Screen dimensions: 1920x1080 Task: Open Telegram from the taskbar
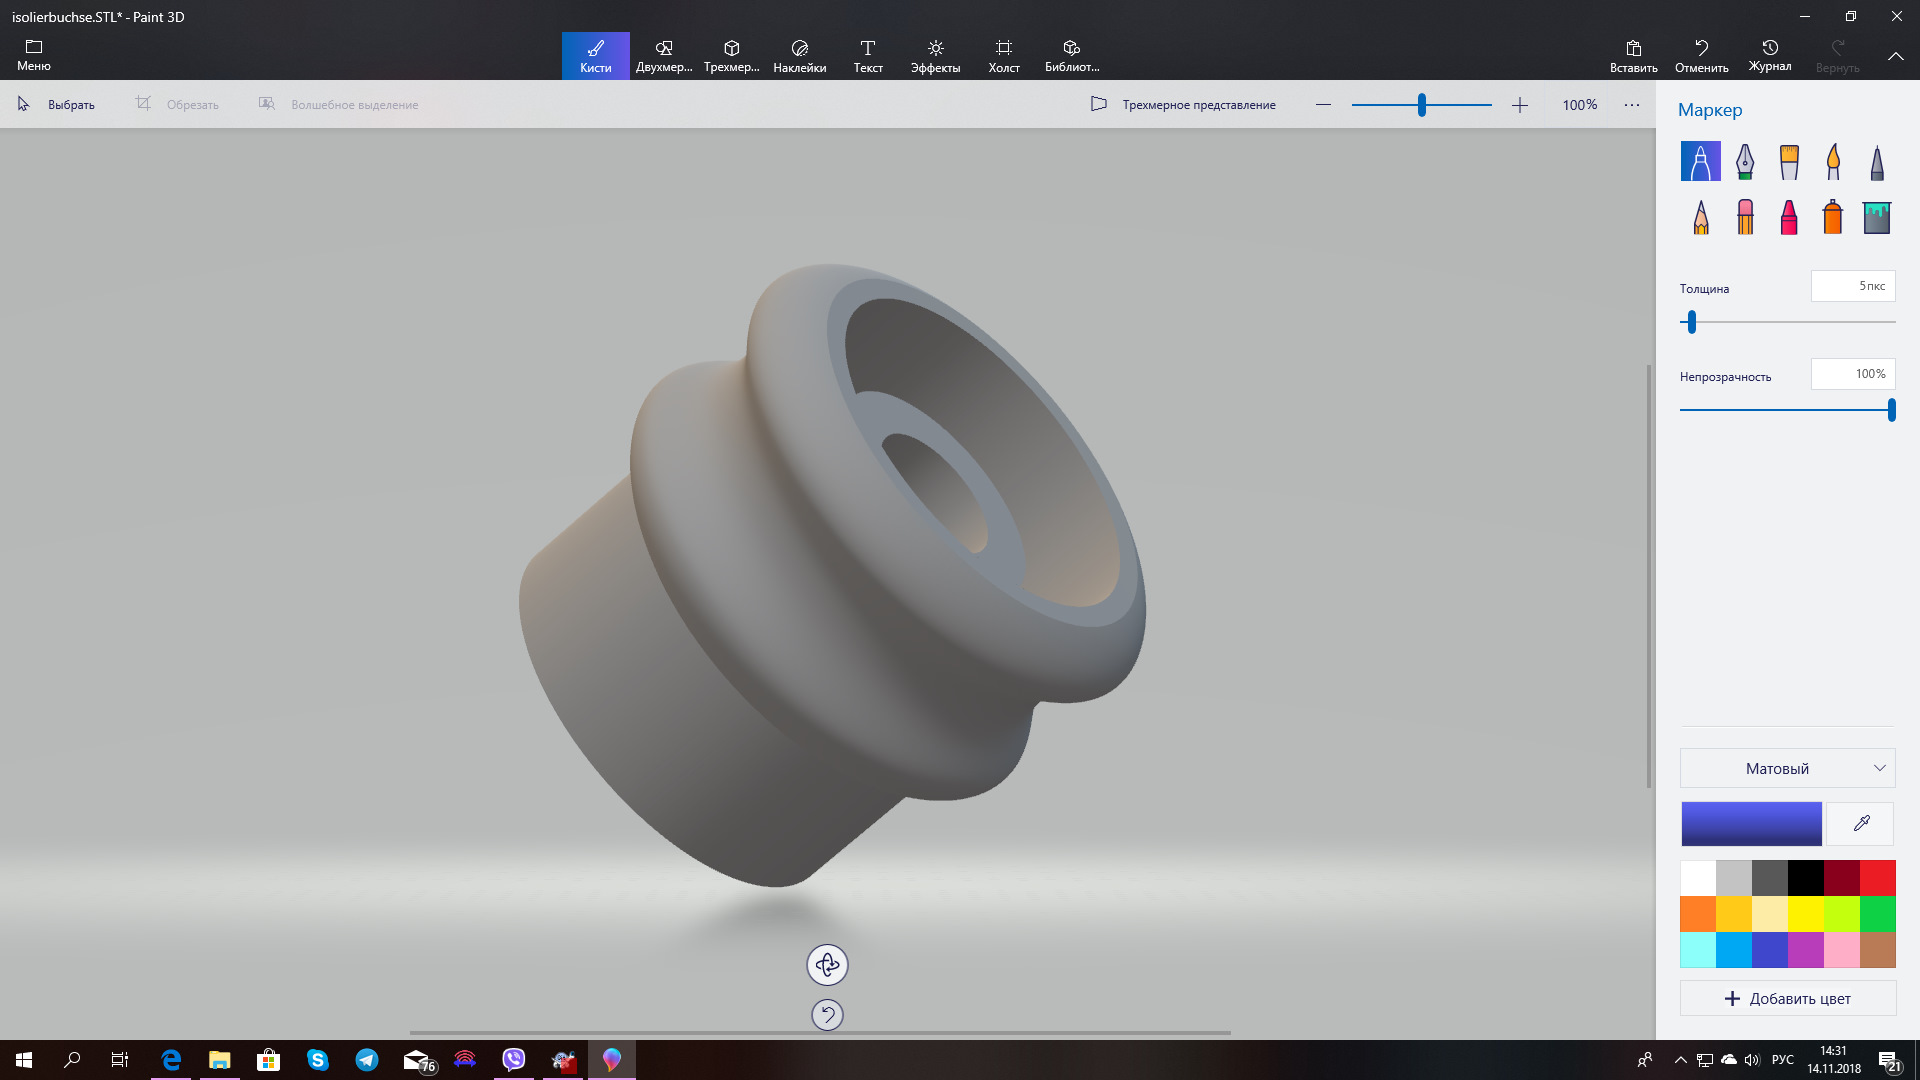coord(367,1060)
